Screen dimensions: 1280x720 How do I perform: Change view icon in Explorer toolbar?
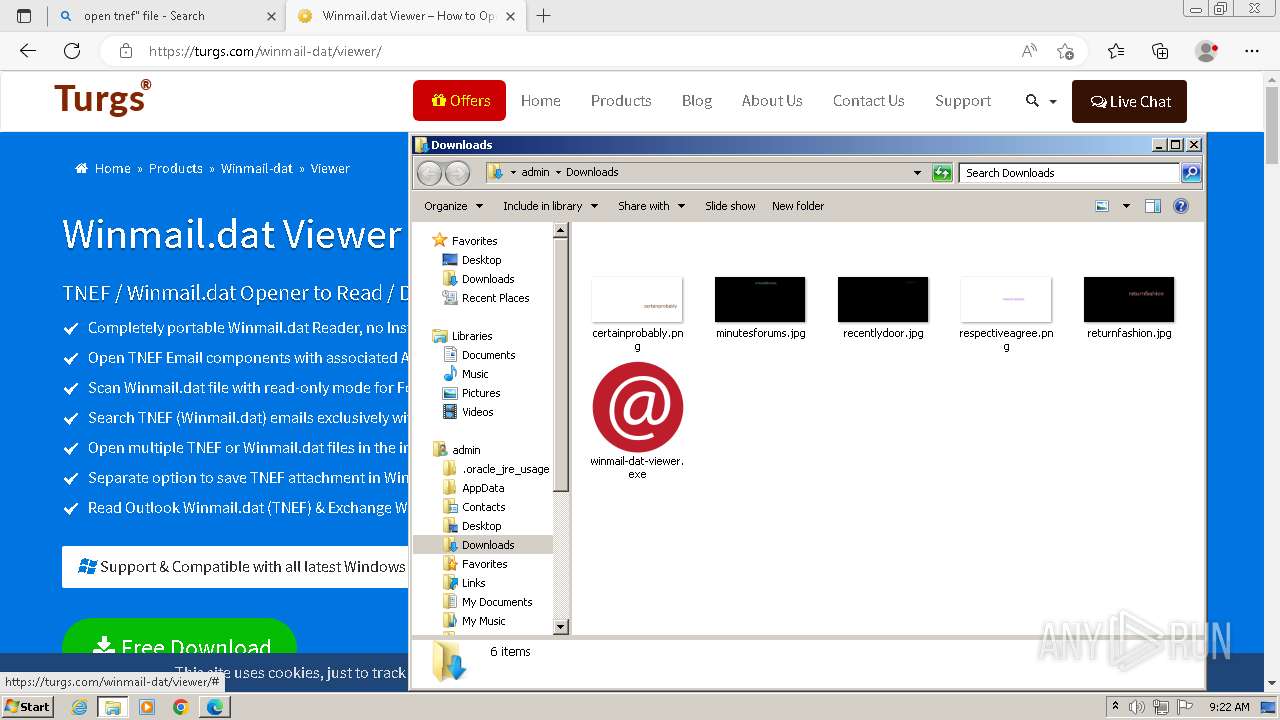[1102, 206]
